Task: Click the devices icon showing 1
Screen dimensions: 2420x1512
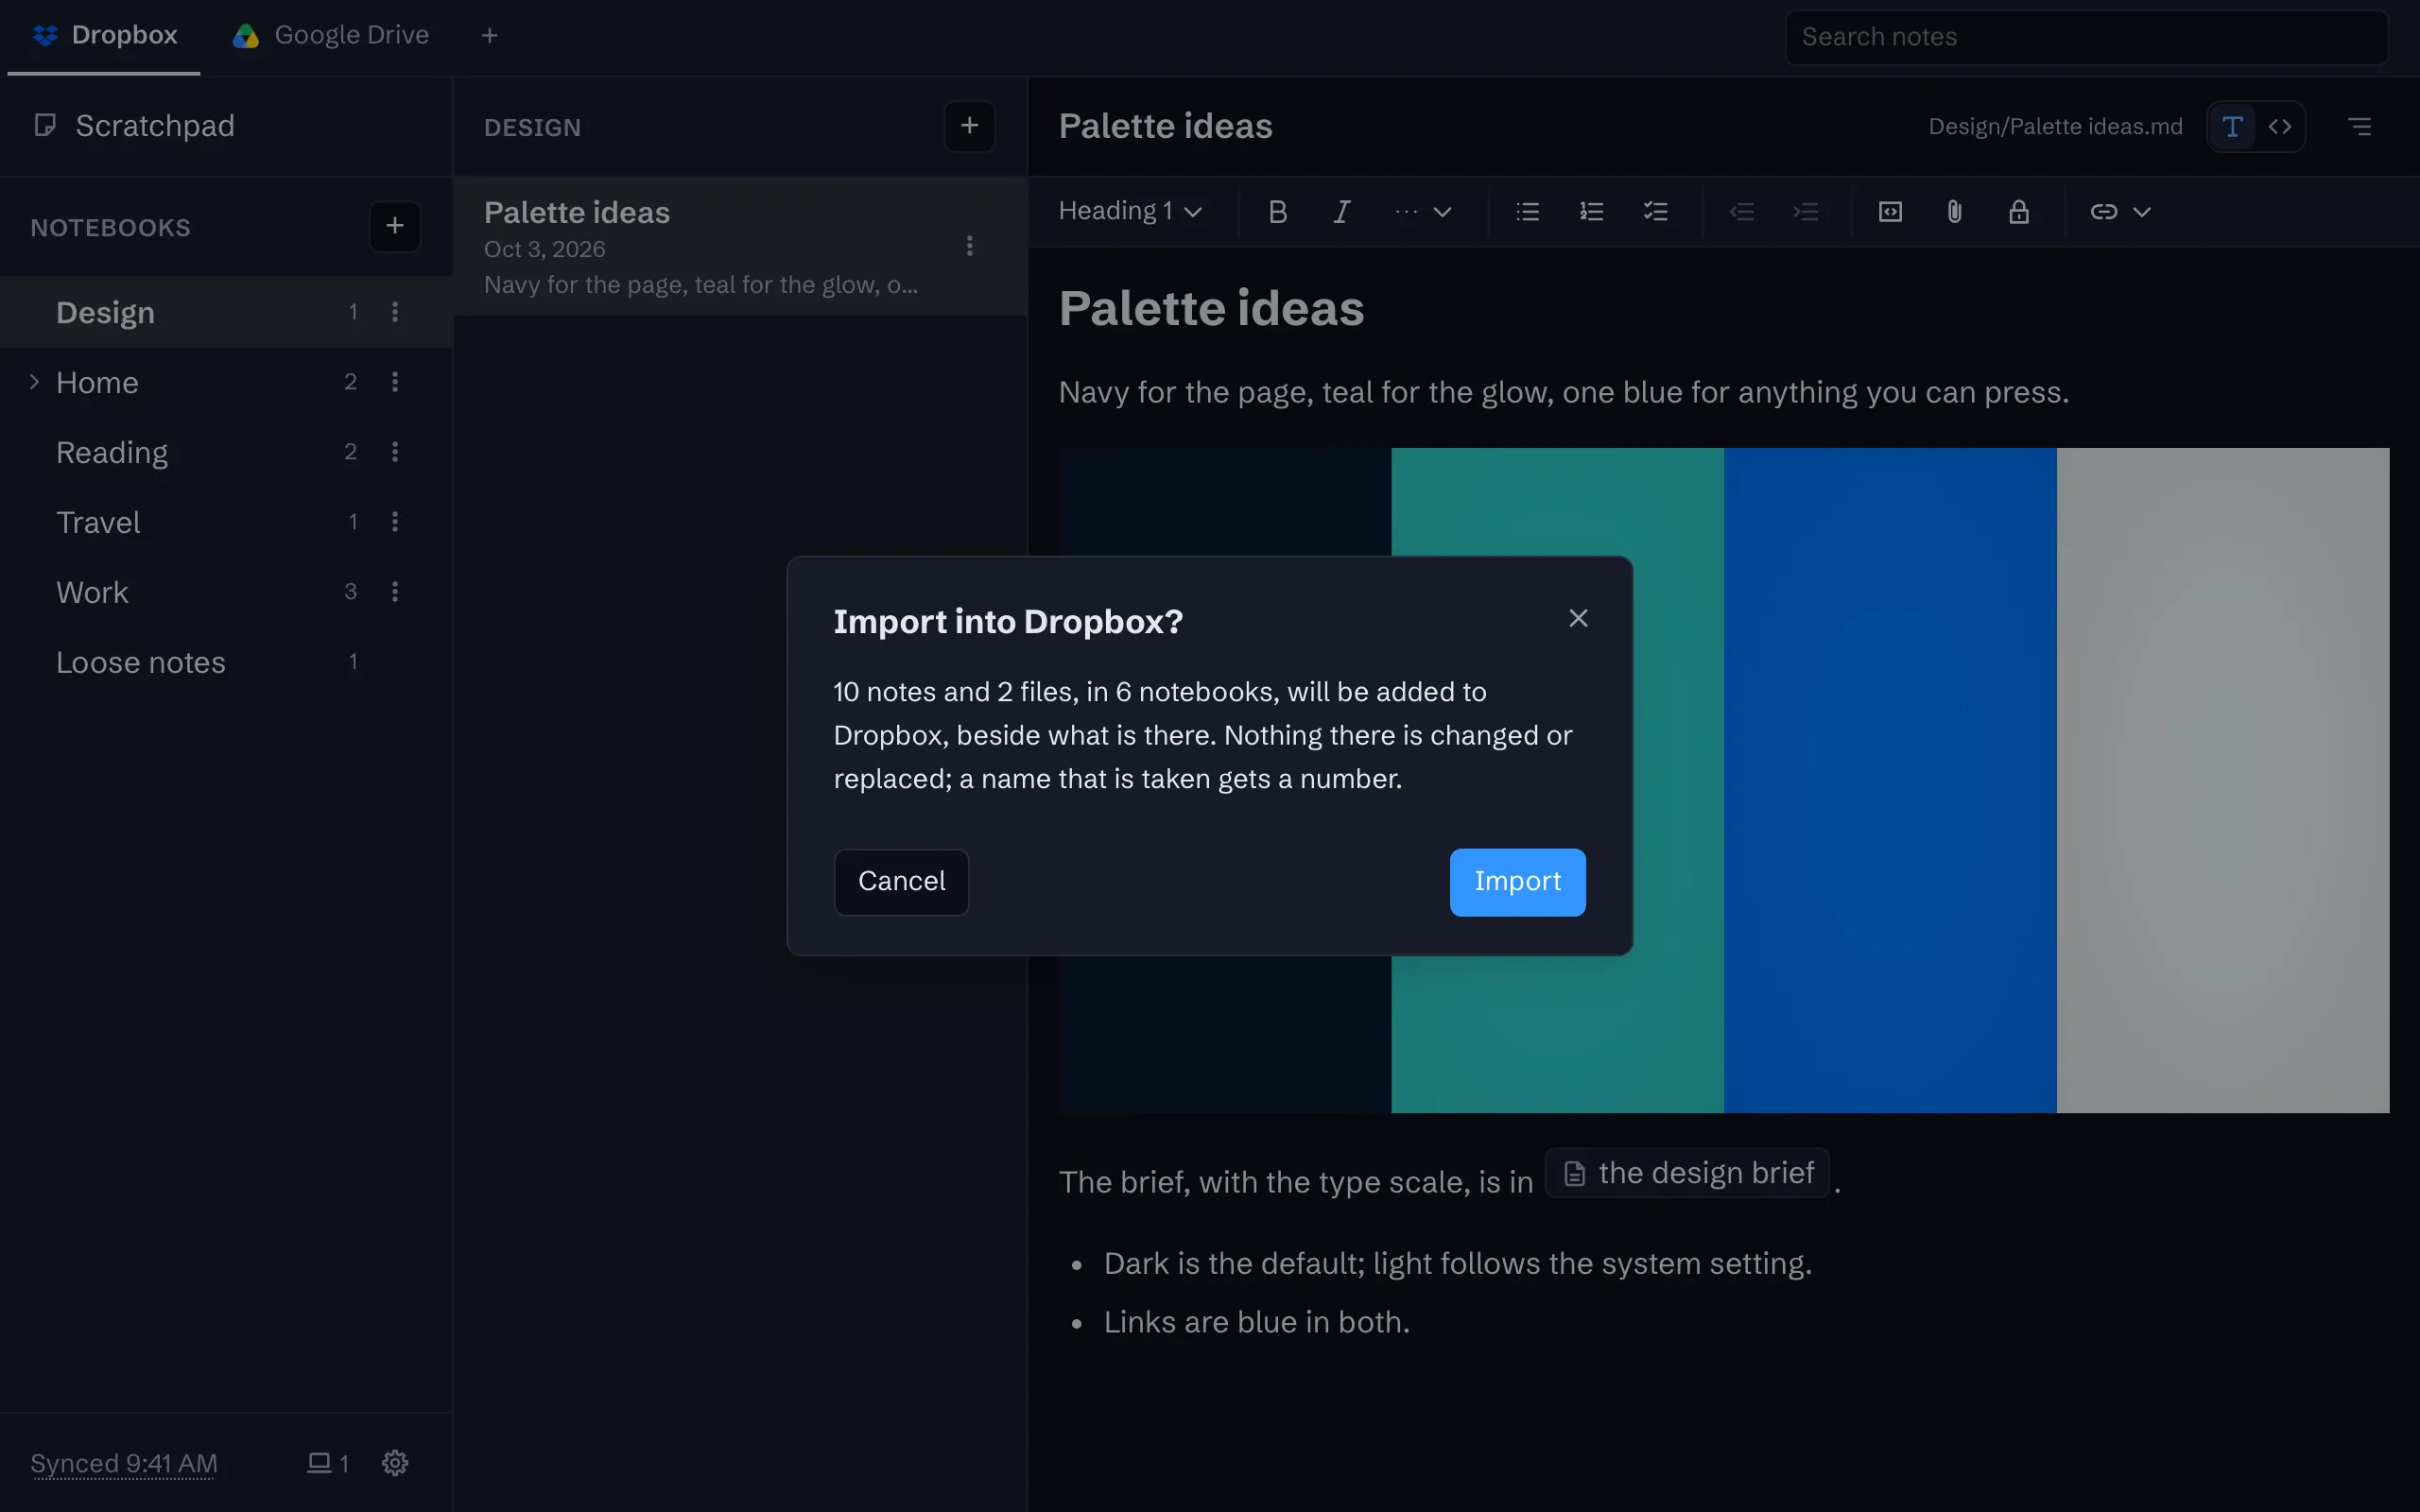Action: (x=327, y=1463)
